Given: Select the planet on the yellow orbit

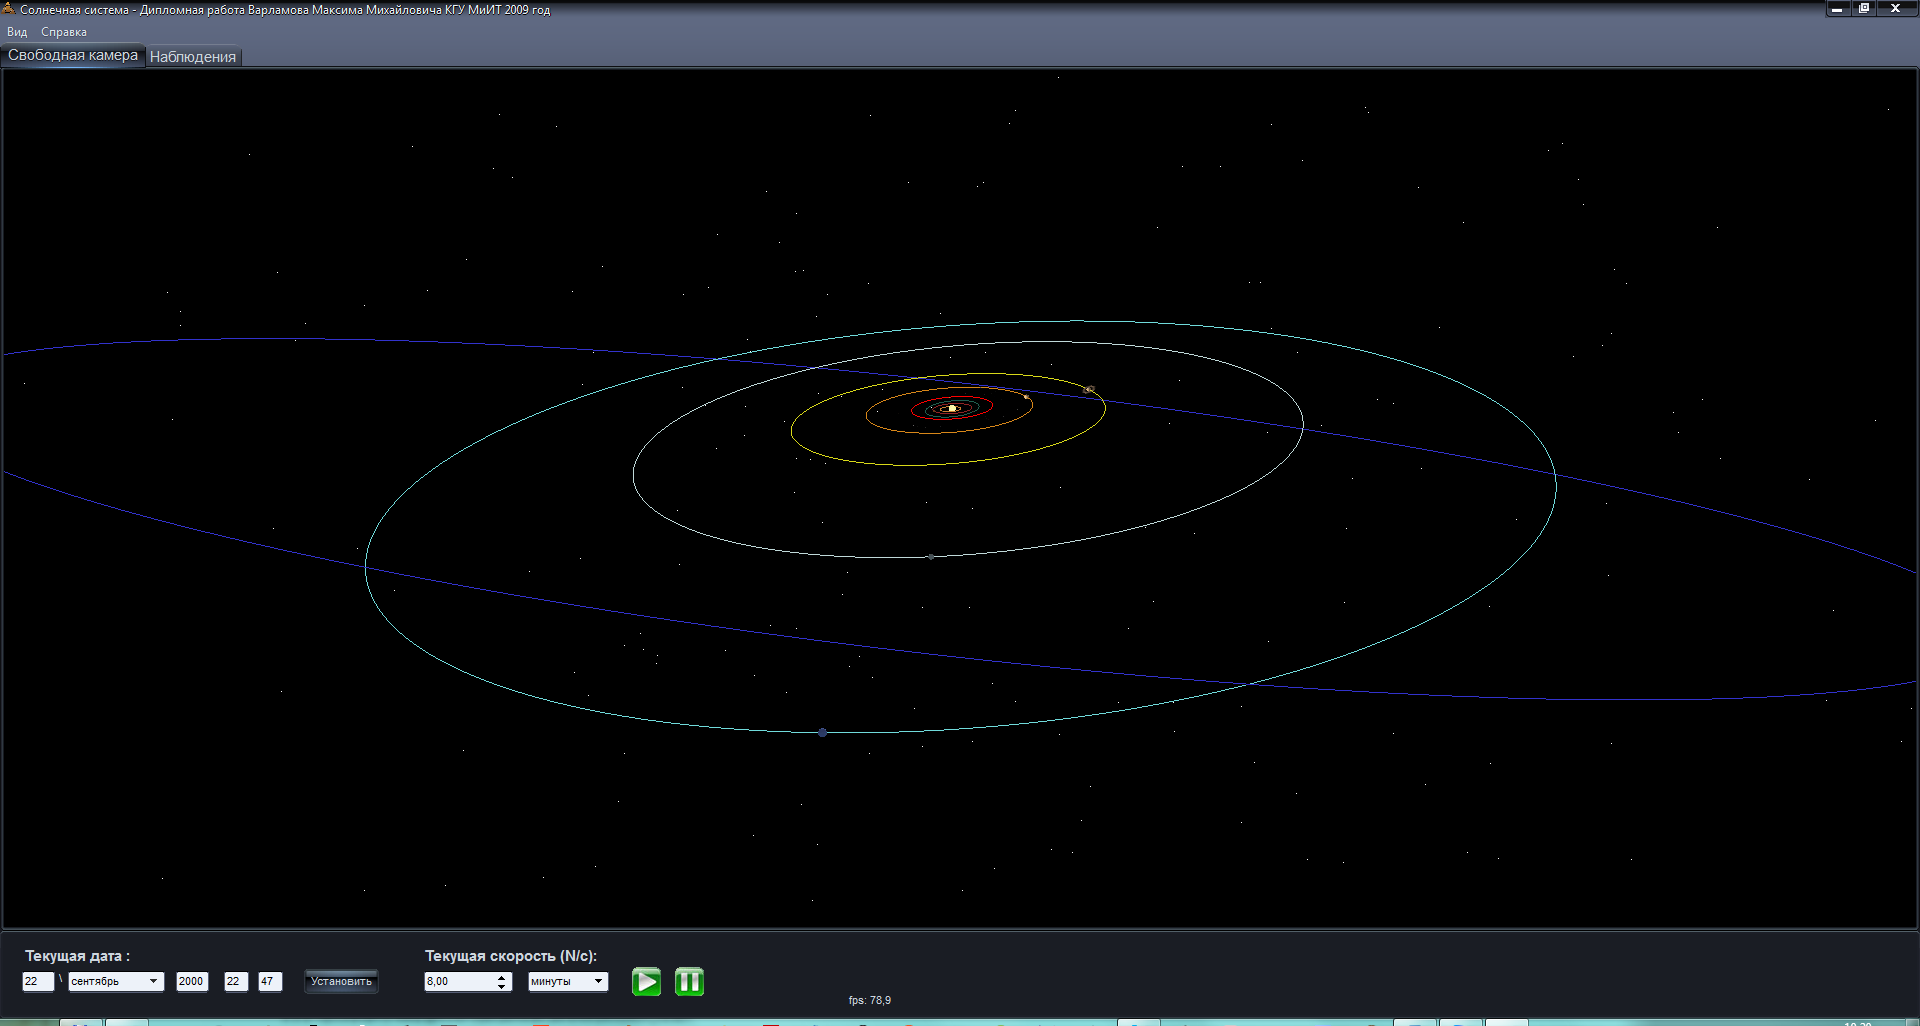Looking at the screenshot, I should tap(1090, 389).
